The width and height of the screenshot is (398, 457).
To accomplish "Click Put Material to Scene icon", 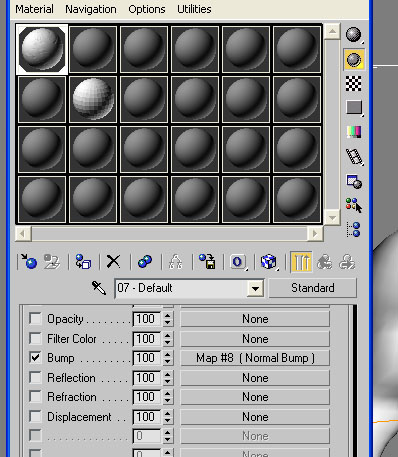I will click(52, 262).
